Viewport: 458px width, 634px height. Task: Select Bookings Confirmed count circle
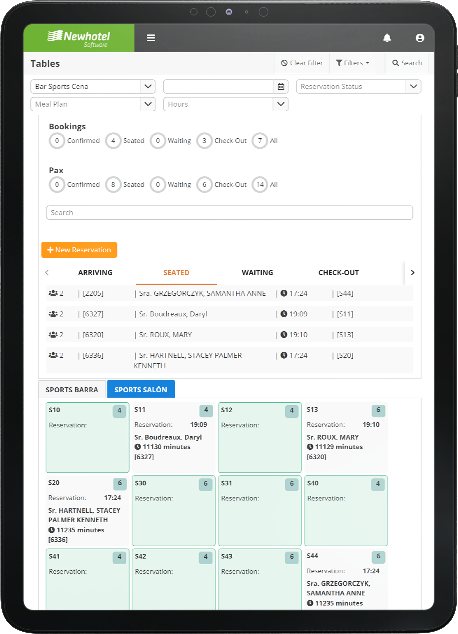(57, 141)
